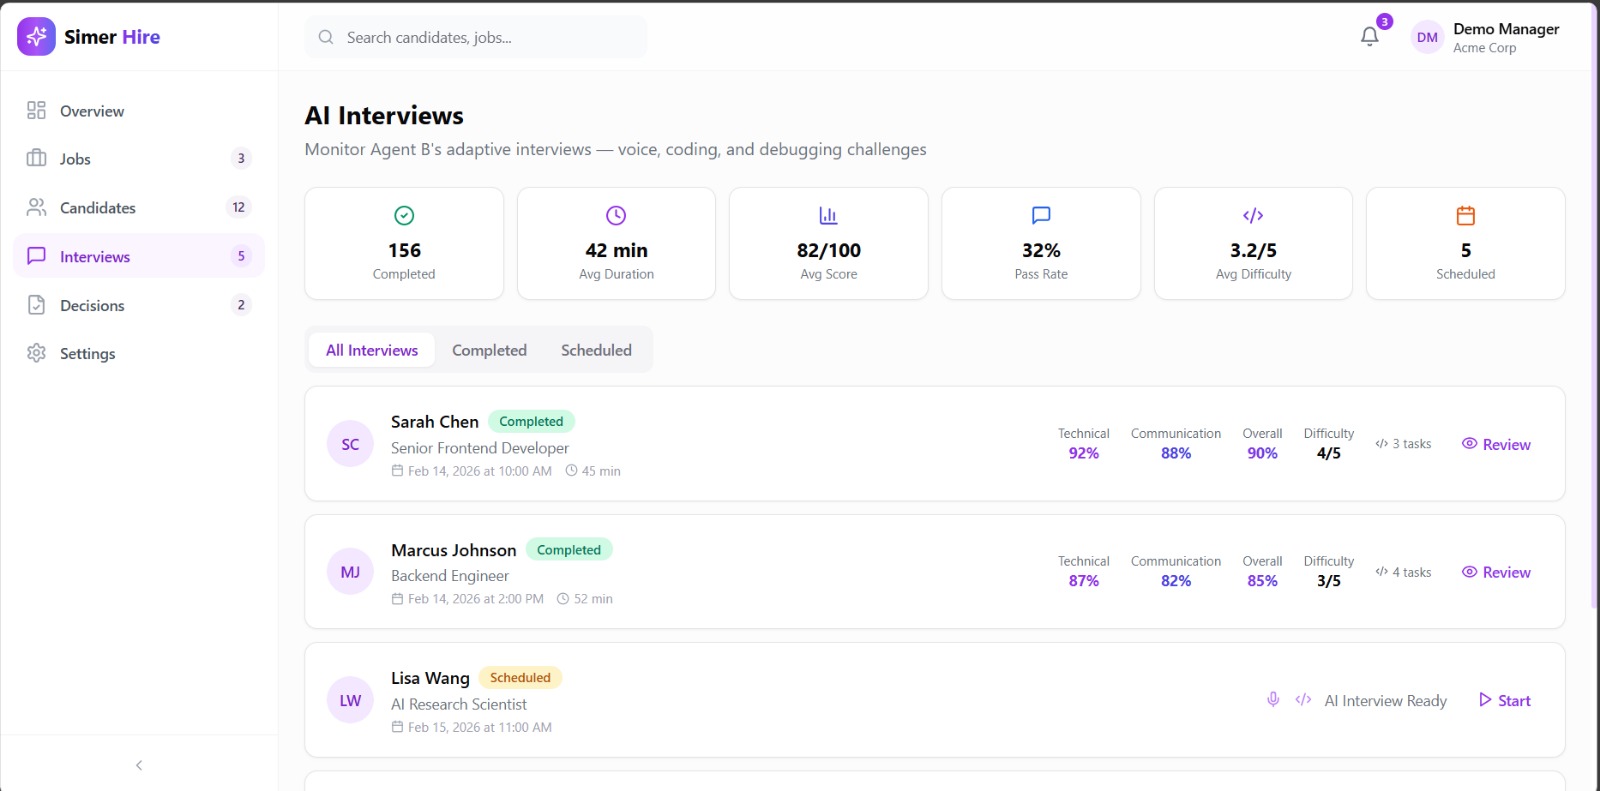This screenshot has width=1600, height=791.
Task: Click the code icon next to 3 tasks
Action: point(1381,444)
